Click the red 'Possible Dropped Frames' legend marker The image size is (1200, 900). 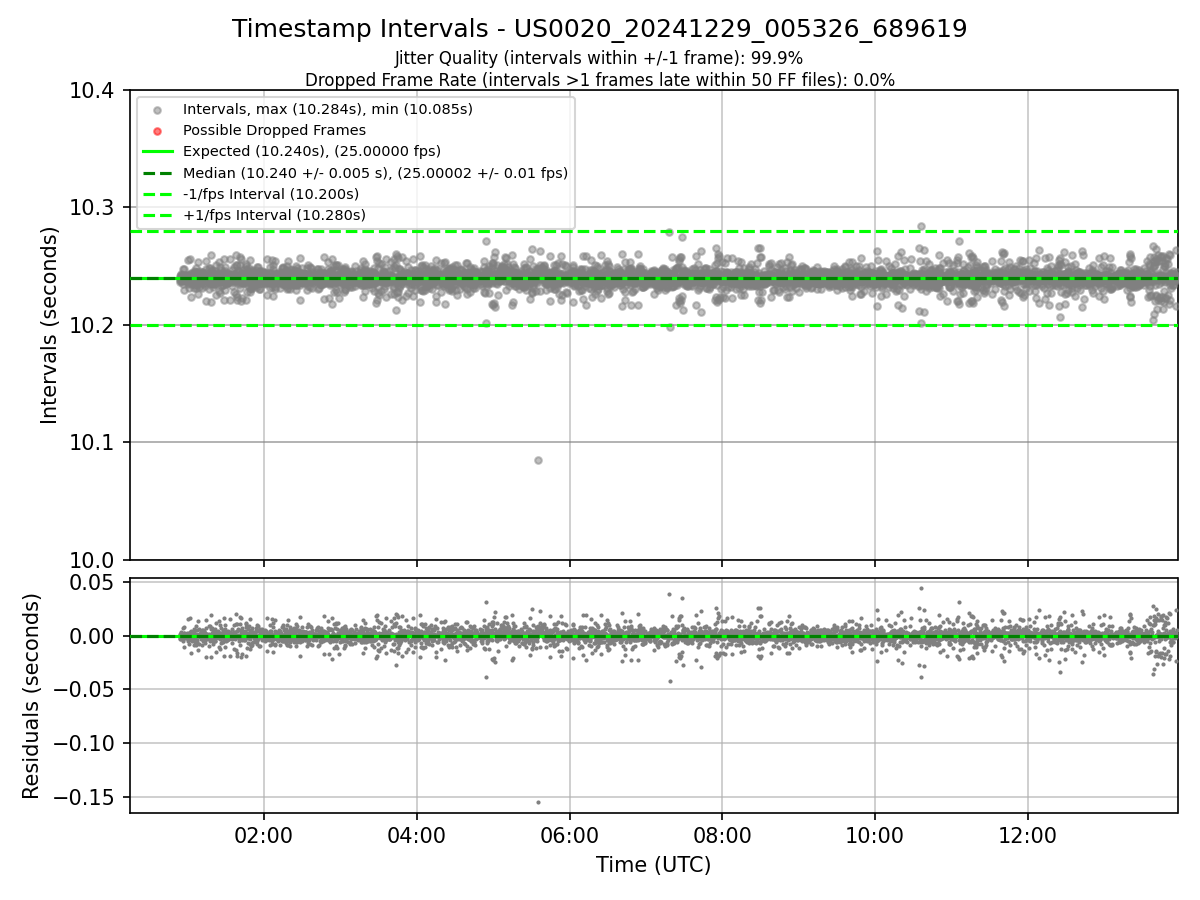(157, 130)
